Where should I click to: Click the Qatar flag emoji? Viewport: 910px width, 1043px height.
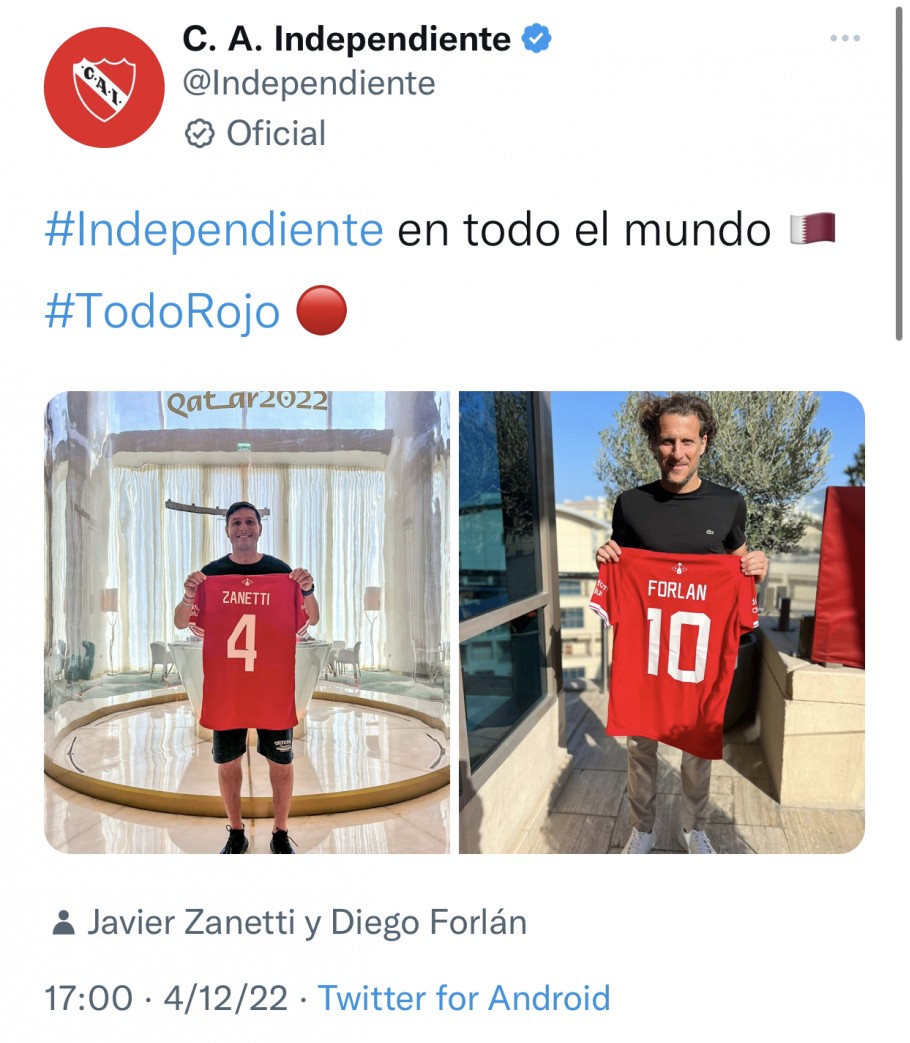click(812, 229)
